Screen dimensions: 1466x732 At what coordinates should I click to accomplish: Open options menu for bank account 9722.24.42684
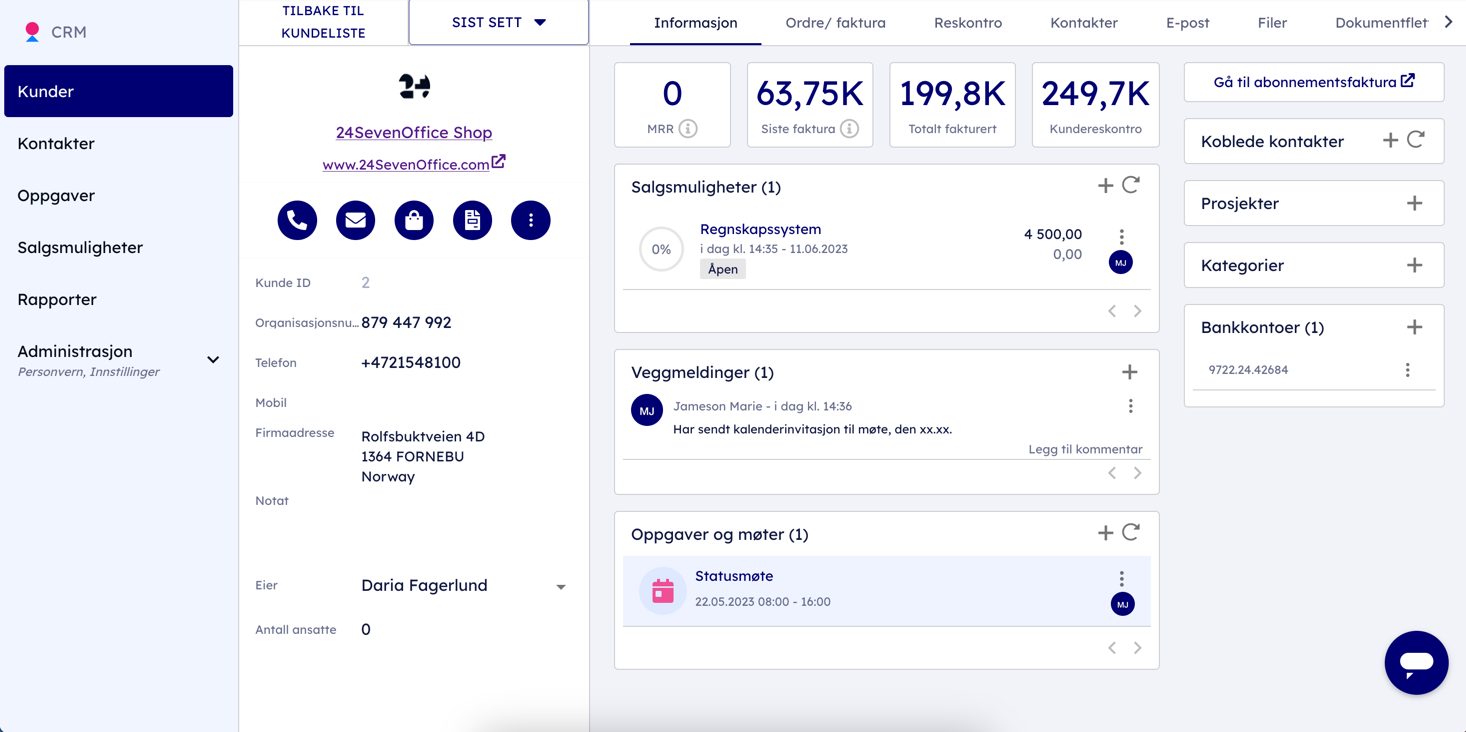click(x=1407, y=370)
